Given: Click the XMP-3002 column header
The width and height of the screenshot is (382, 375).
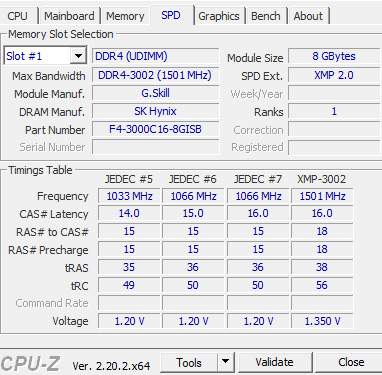Looking at the screenshot, I should (x=322, y=179).
